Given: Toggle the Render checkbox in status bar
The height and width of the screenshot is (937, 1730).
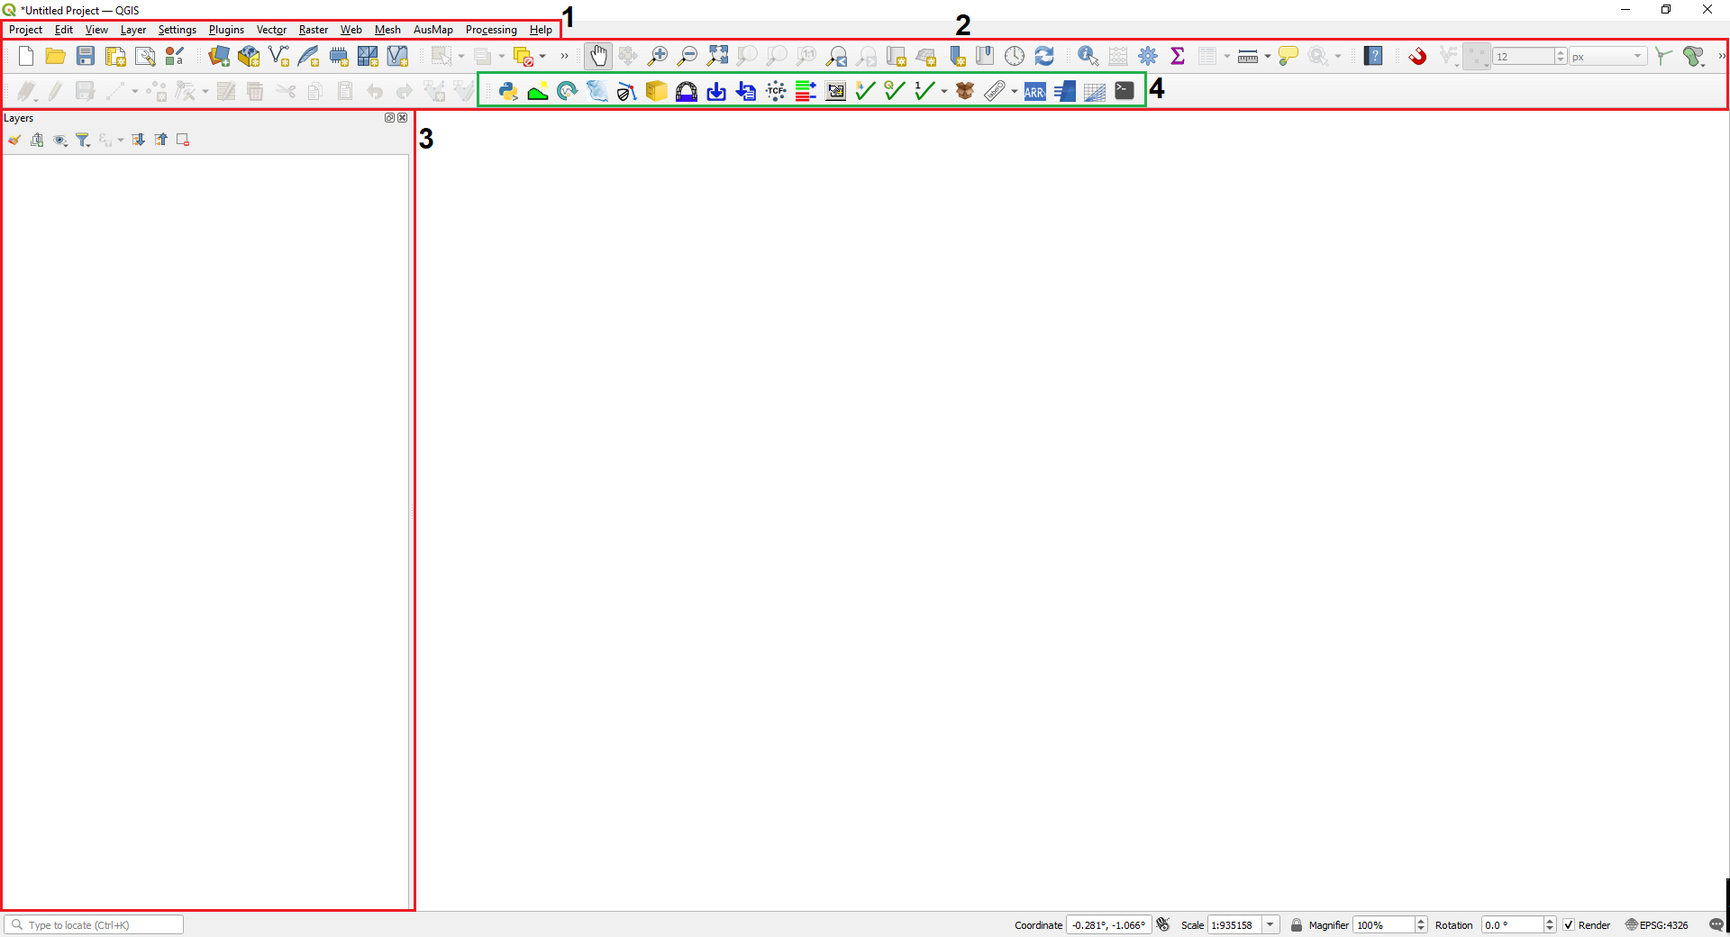Looking at the screenshot, I should (x=1570, y=925).
